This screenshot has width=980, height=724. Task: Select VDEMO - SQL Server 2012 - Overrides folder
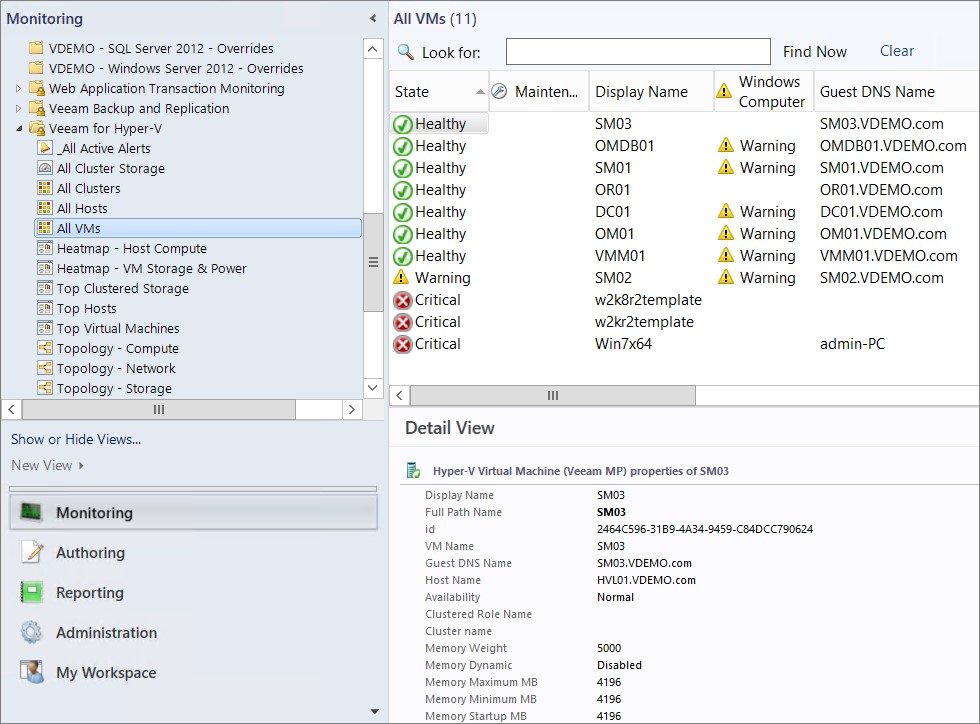161,48
